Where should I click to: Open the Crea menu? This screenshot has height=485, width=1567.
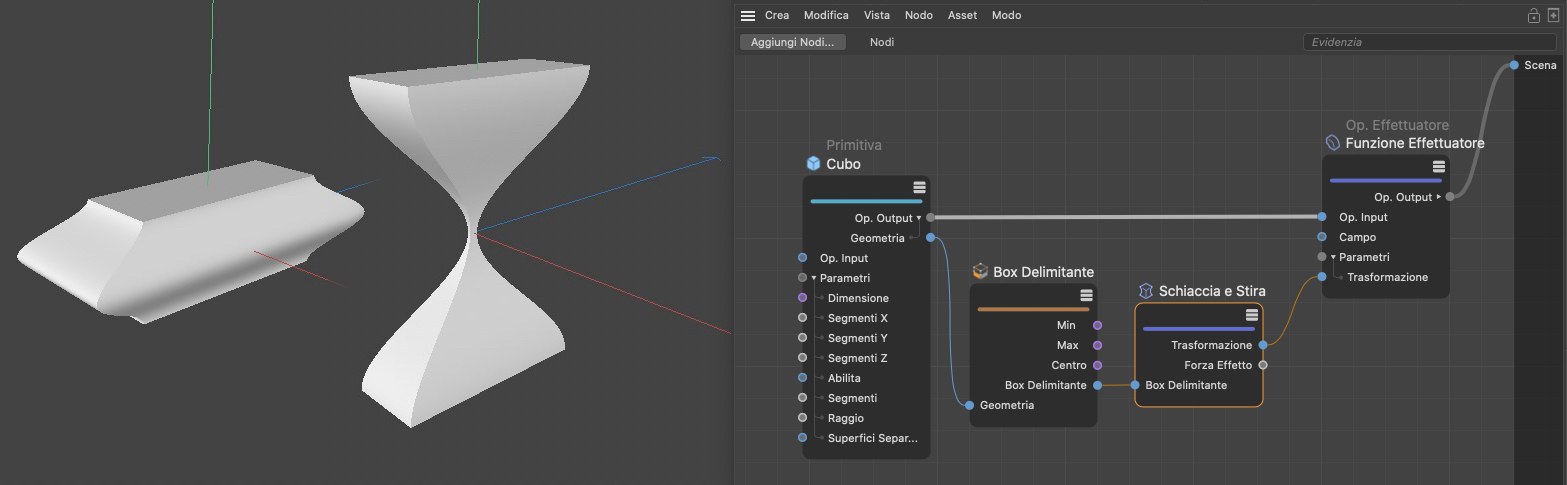coord(777,16)
